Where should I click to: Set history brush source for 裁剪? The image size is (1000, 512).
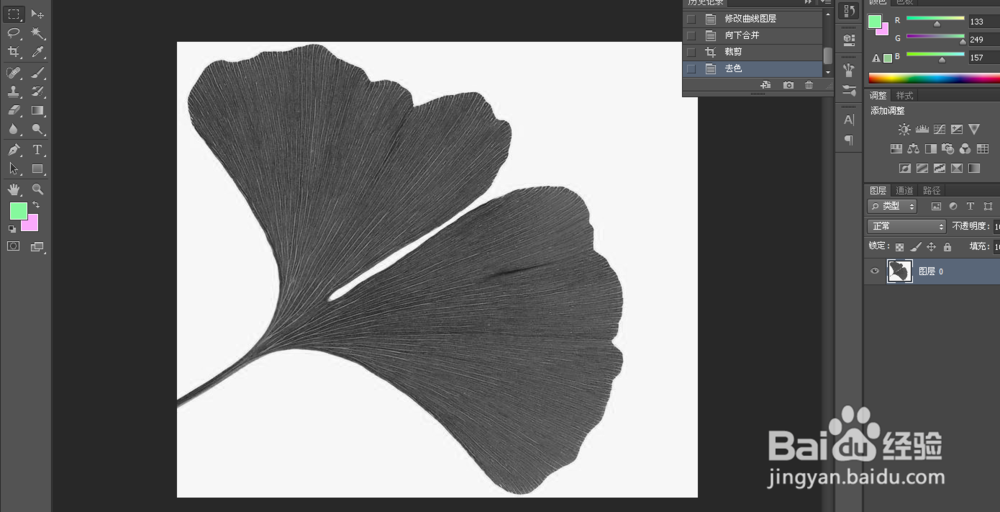691,52
